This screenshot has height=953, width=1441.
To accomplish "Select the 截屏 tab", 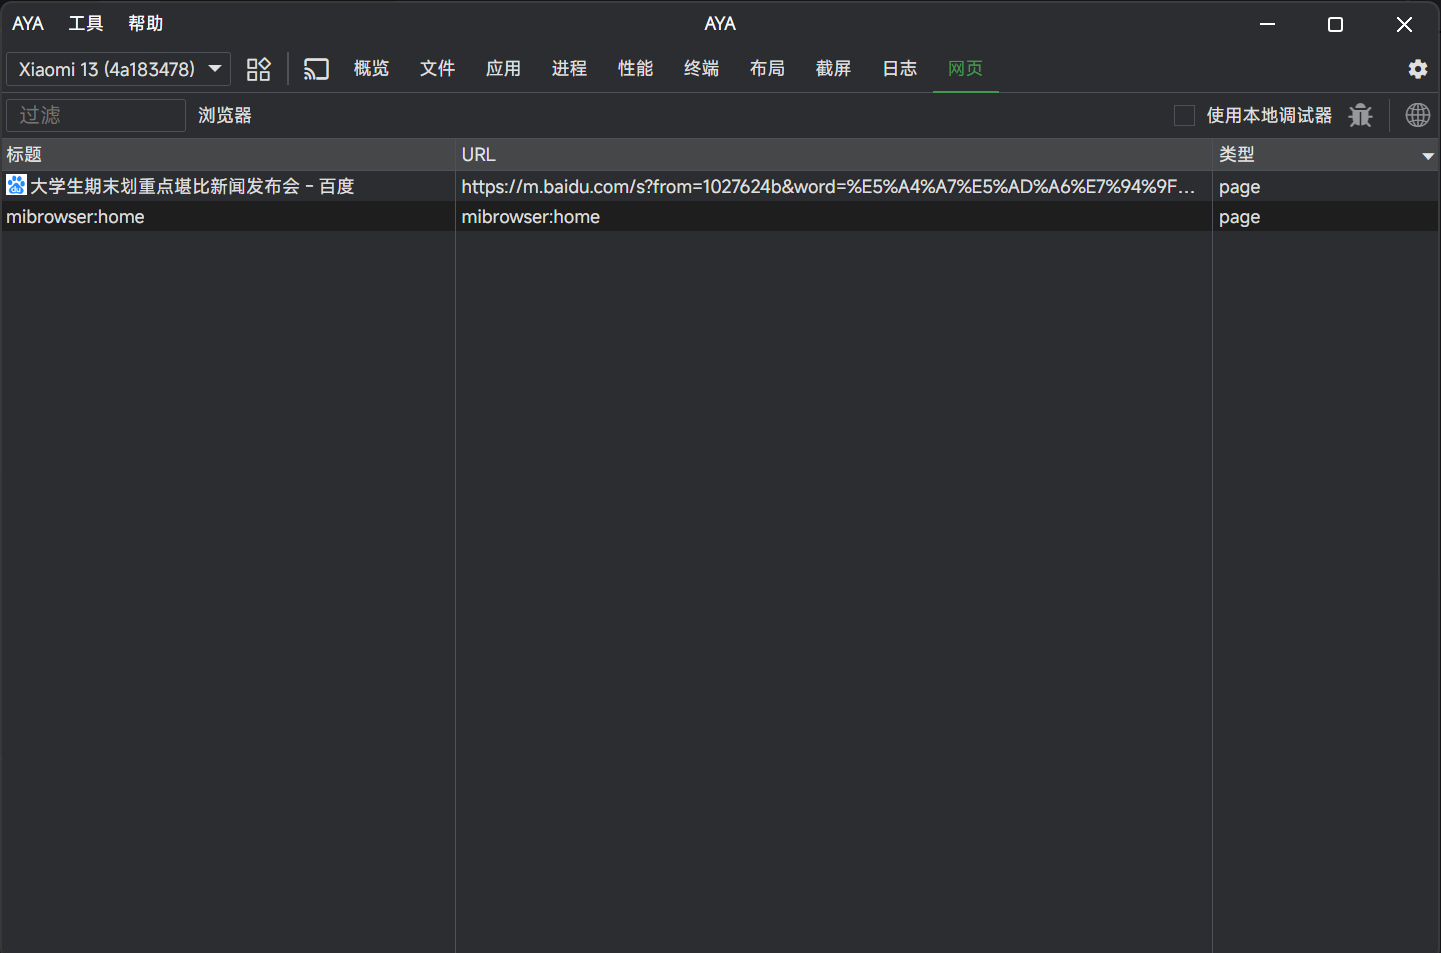I will click(833, 68).
